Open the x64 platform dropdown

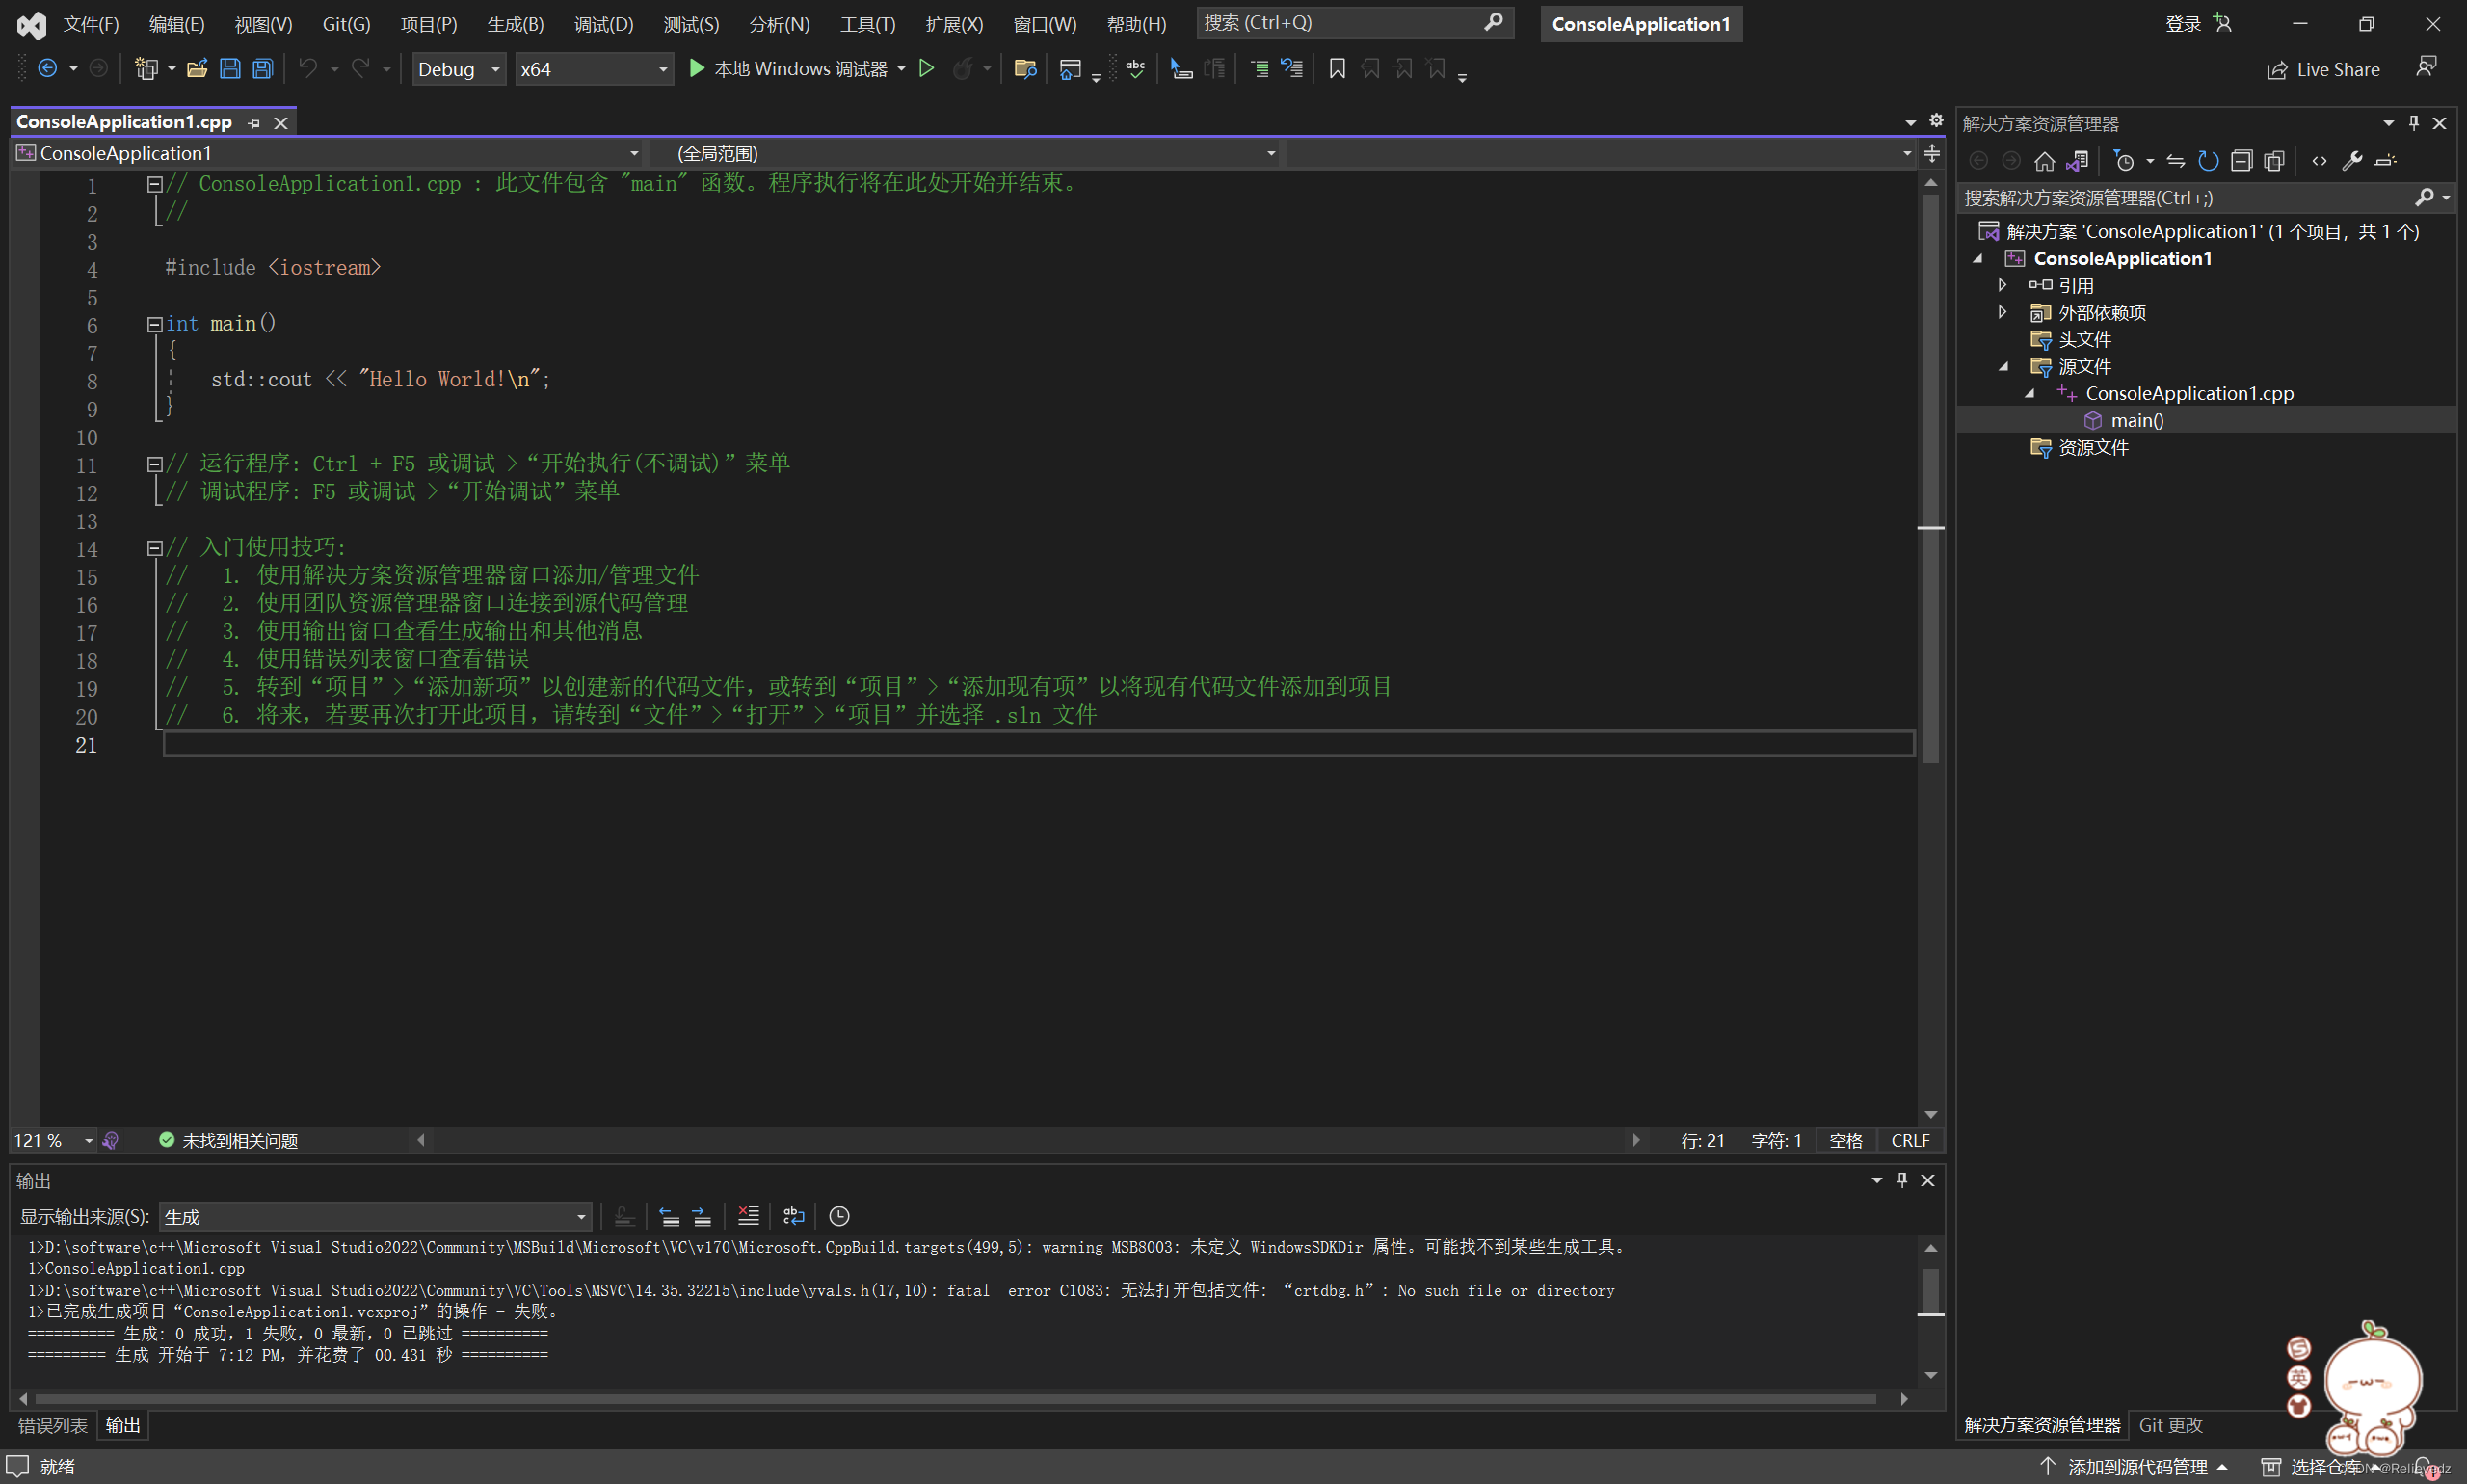click(662, 69)
